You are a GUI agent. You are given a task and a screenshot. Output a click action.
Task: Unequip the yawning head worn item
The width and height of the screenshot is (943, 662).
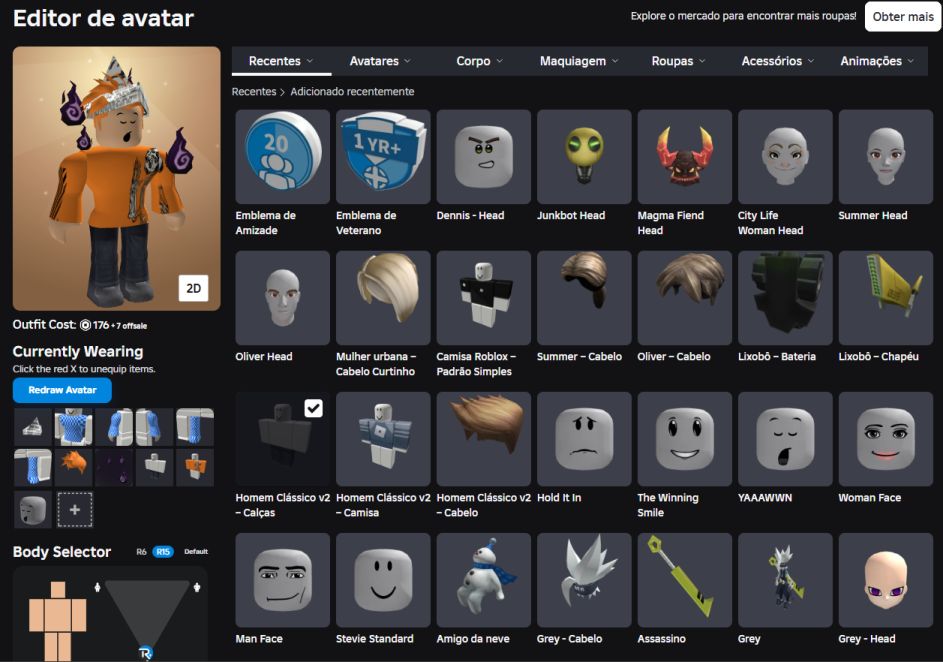pyautogui.click(x=32, y=509)
